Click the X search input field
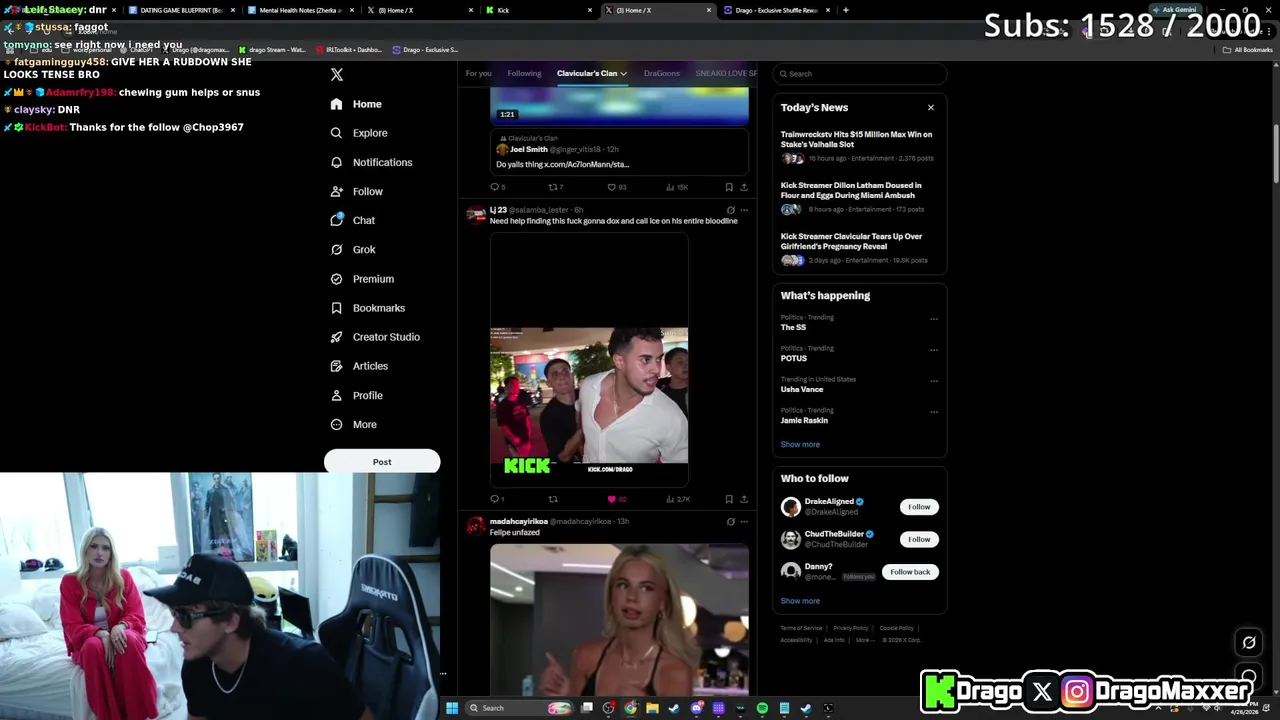 [859, 74]
